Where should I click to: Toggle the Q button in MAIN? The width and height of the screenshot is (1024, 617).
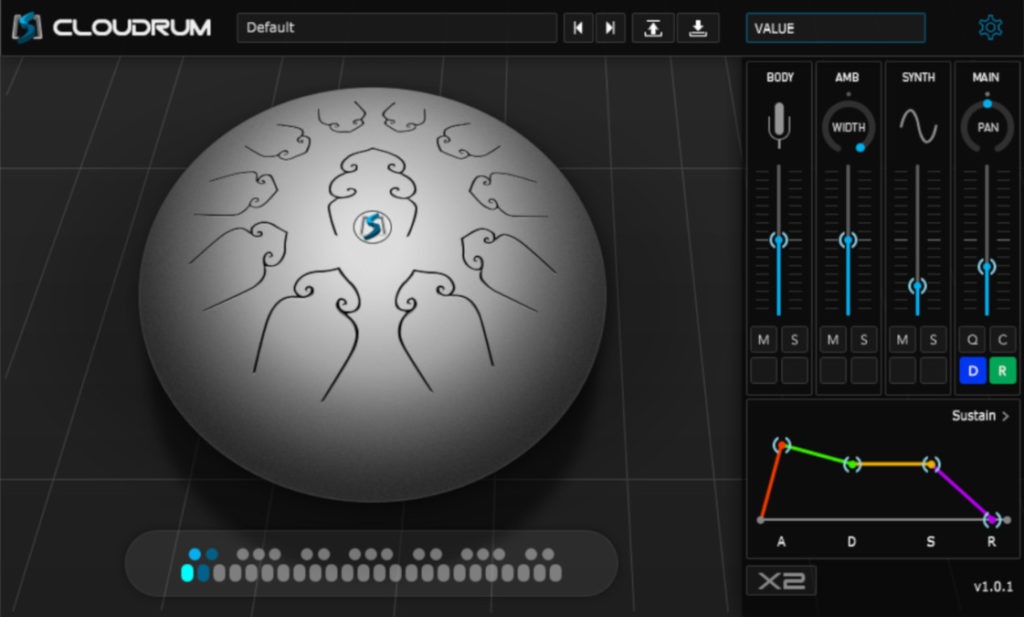tap(972, 340)
